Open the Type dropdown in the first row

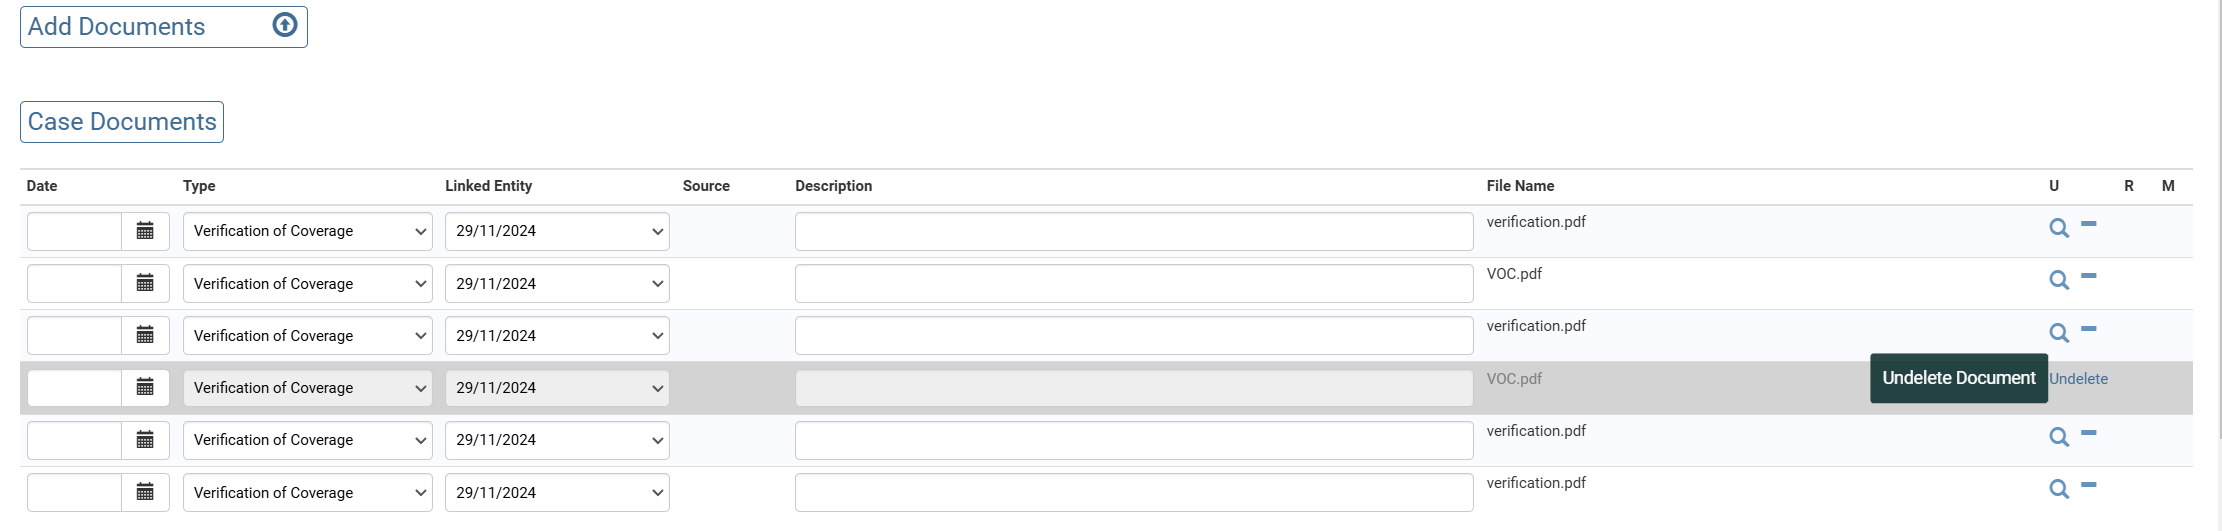coord(307,231)
